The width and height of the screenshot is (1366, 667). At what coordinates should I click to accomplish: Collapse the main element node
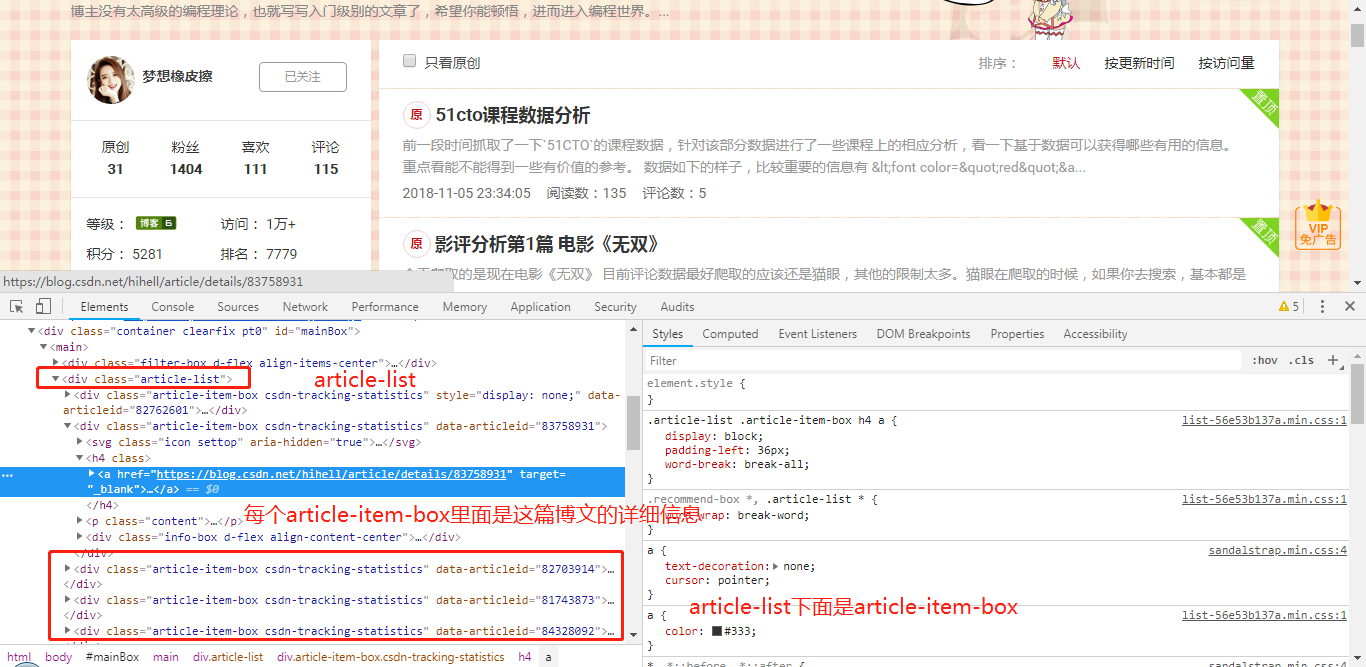coord(44,347)
